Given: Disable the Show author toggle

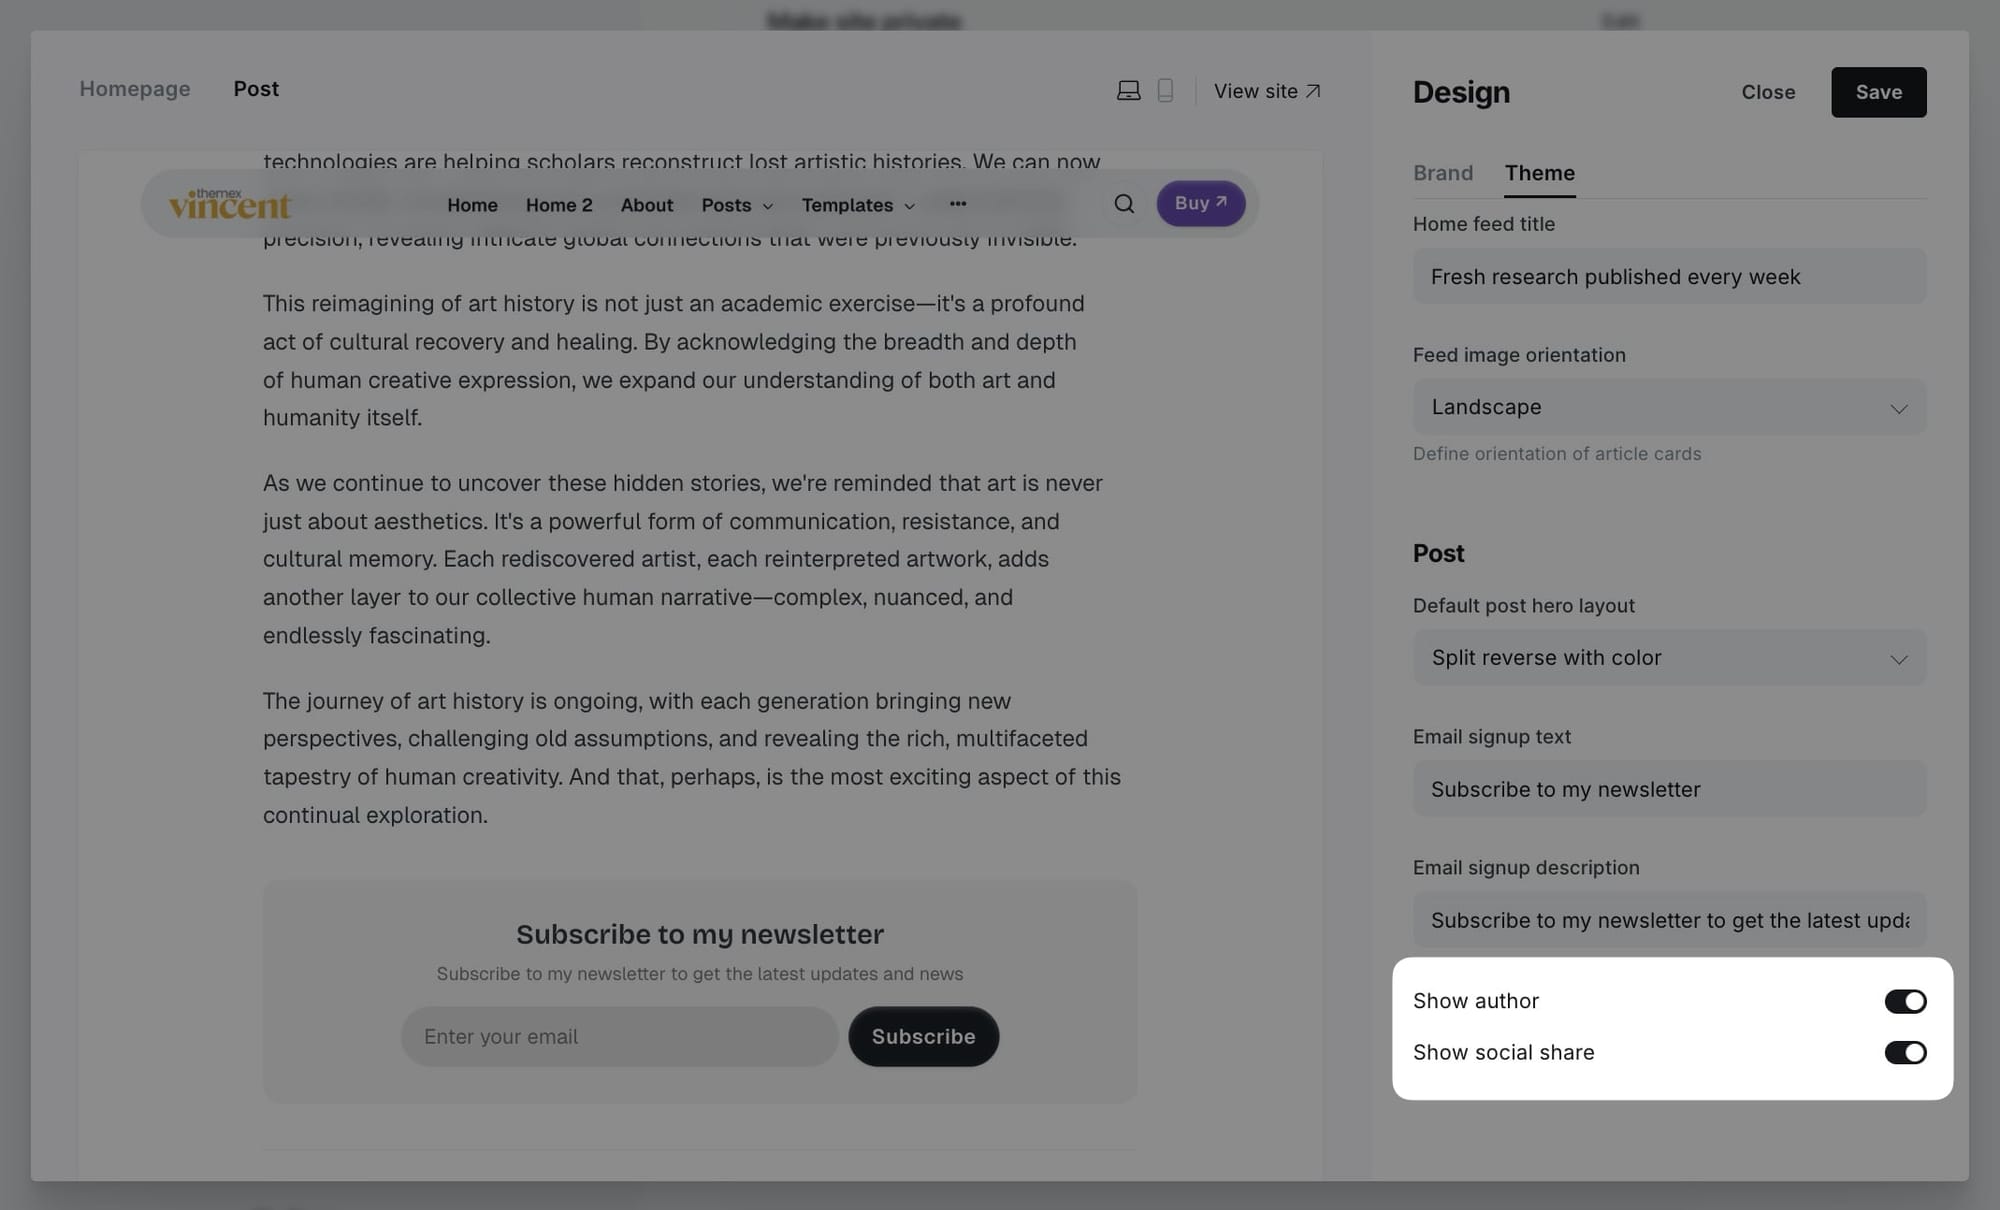Looking at the screenshot, I should pos(1905,1000).
